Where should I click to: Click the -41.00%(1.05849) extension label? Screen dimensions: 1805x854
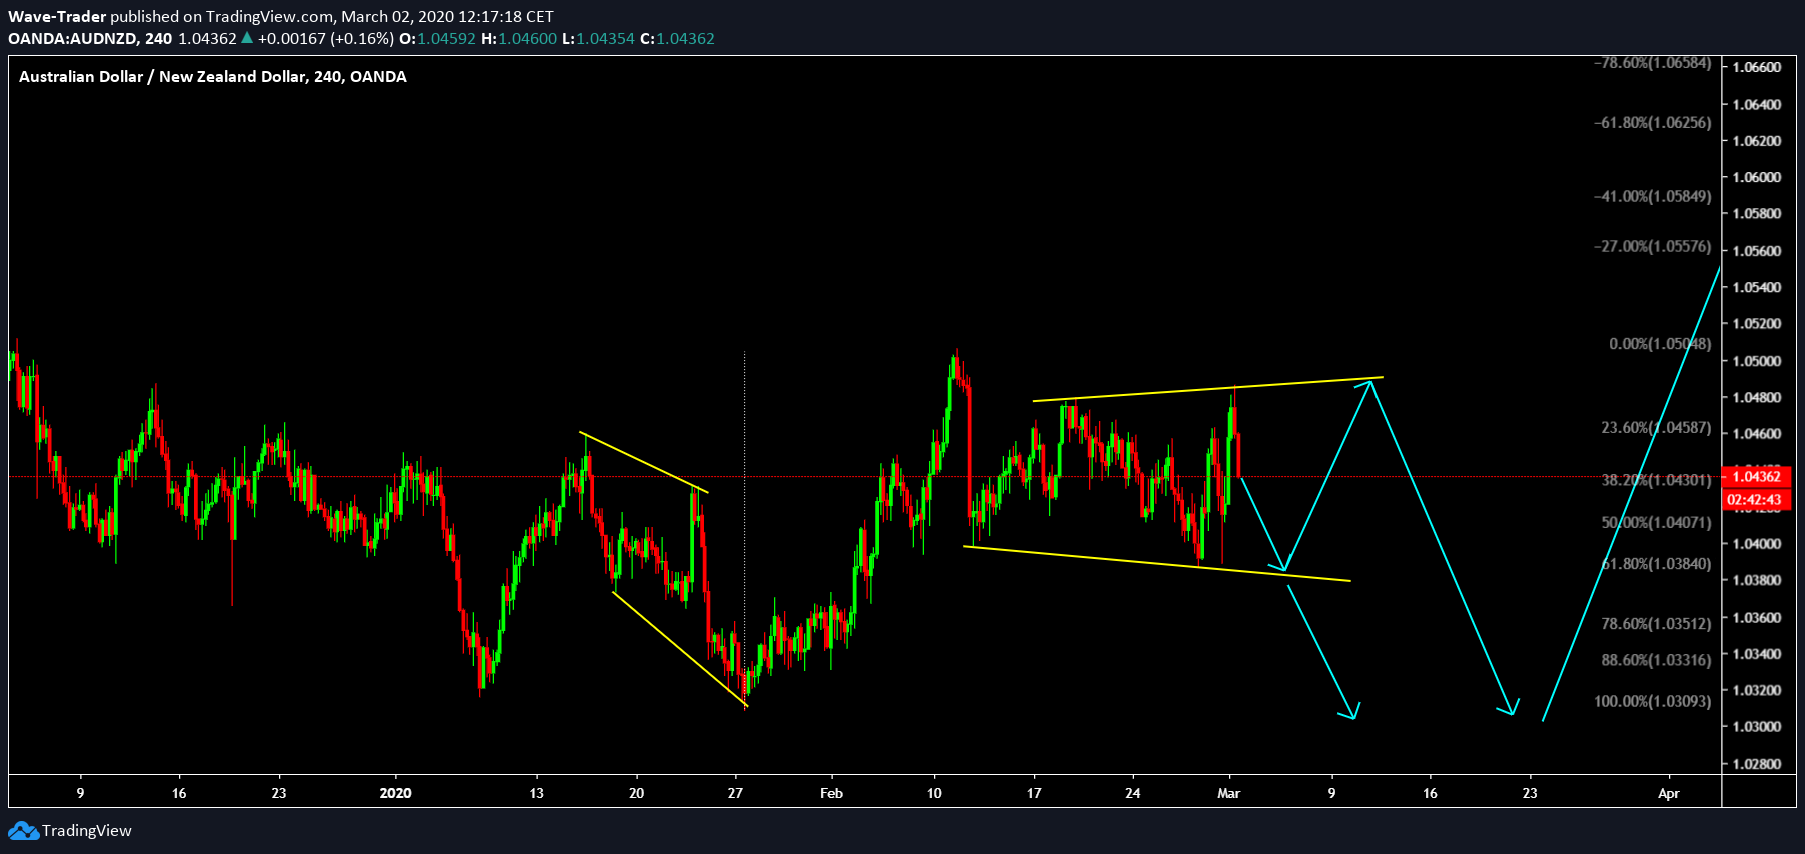click(x=1652, y=196)
